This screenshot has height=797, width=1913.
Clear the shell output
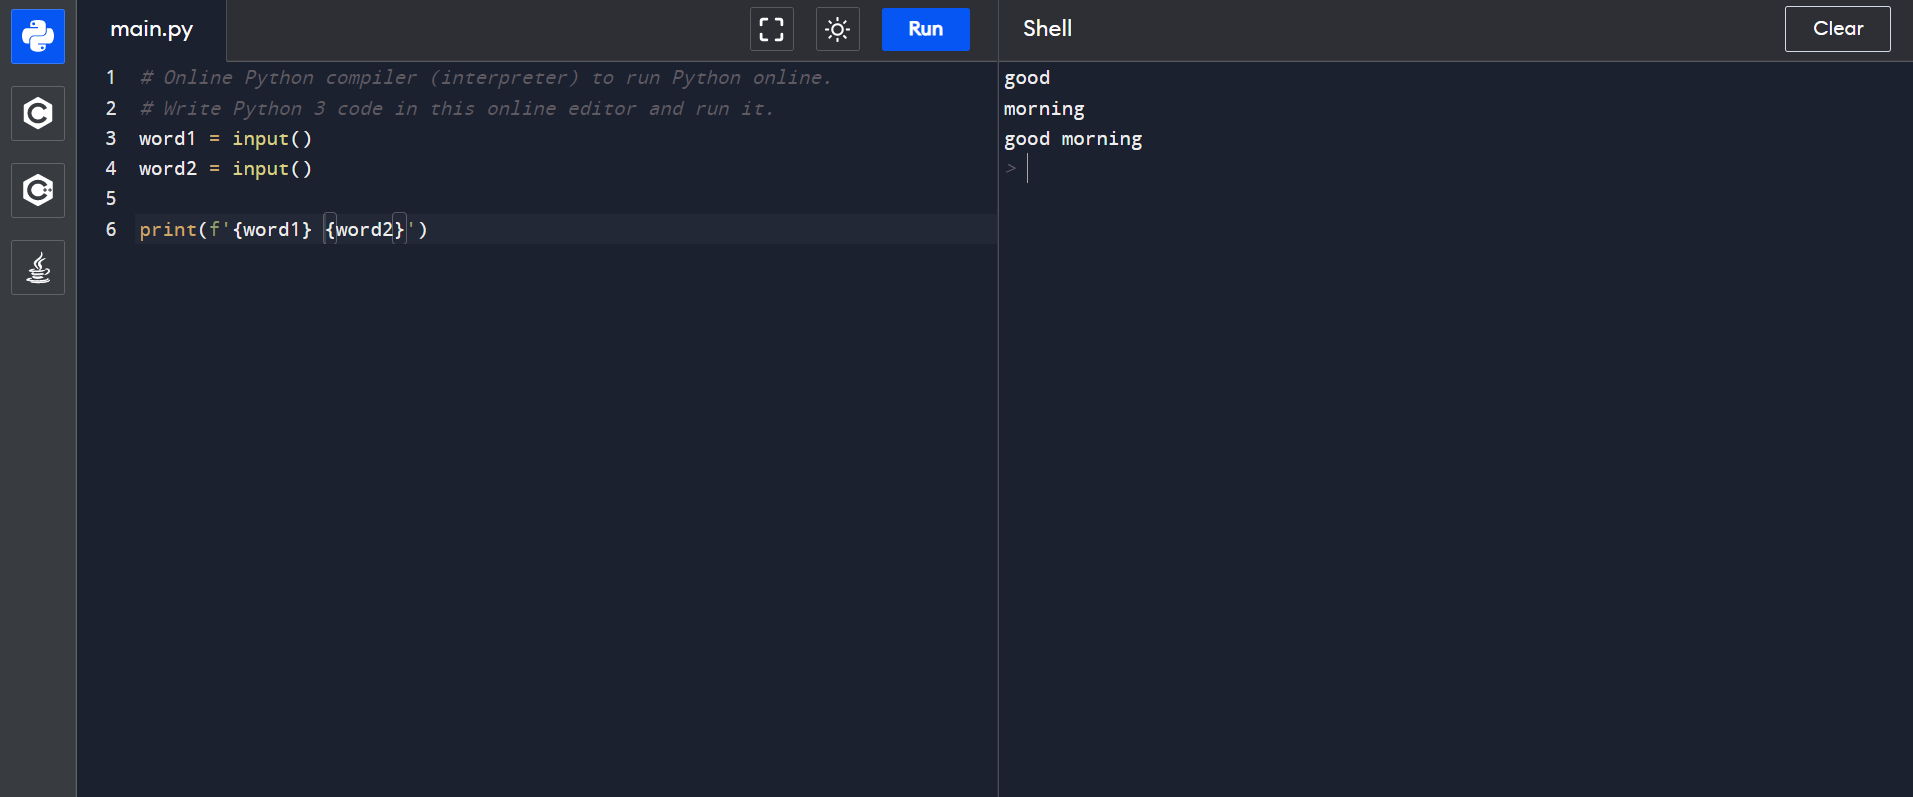pyautogui.click(x=1837, y=29)
